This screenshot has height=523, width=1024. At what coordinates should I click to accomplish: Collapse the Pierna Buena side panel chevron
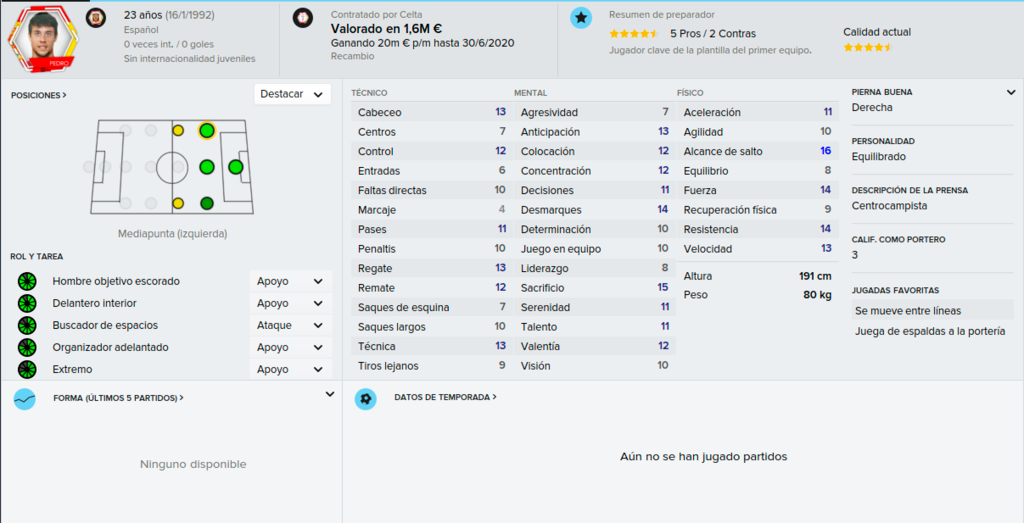tap(1011, 93)
